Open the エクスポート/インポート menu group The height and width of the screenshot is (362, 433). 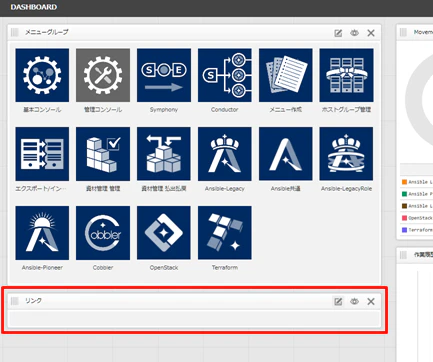coord(42,154)
